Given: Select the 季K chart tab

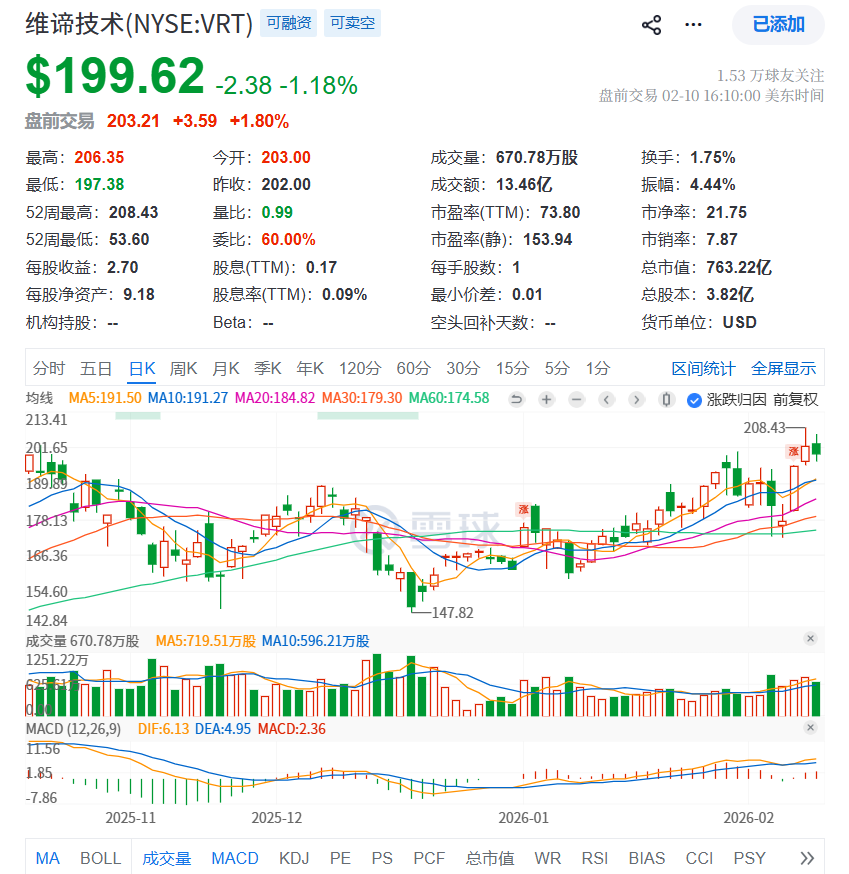Looking at the screenshot, I should coord(268,368).
